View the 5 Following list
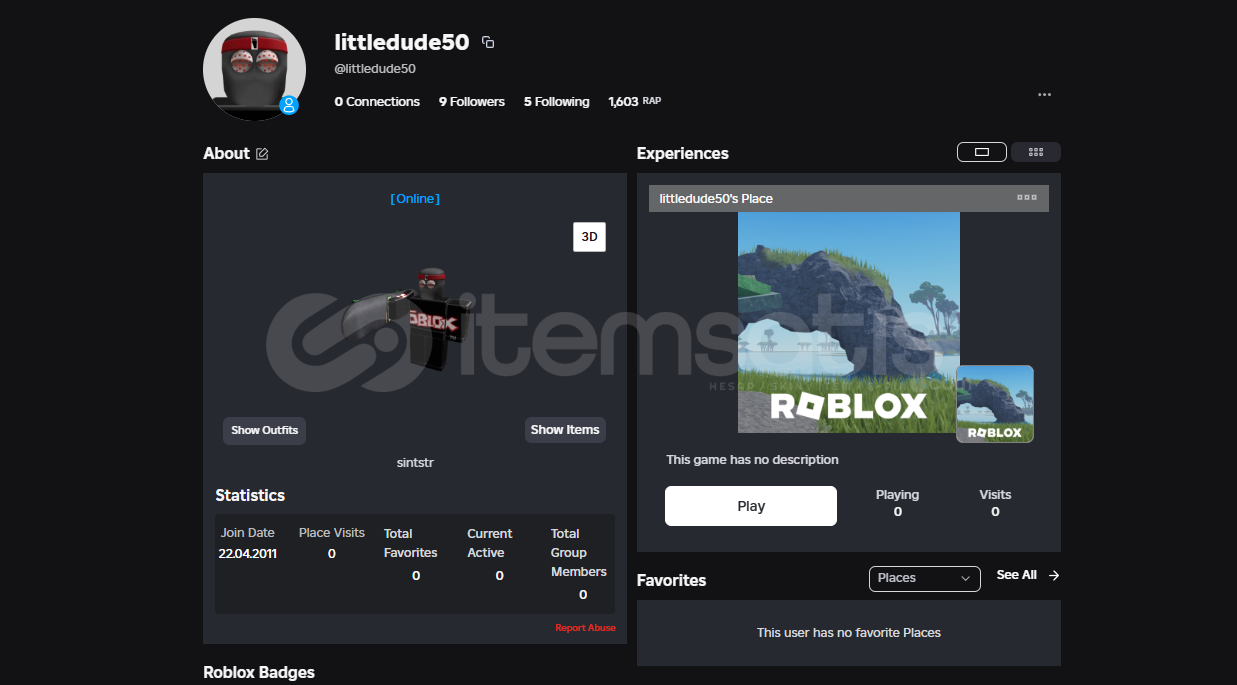Image resolution: width=1237 pixels, height=685 pixels. click(x=557, y=101)
